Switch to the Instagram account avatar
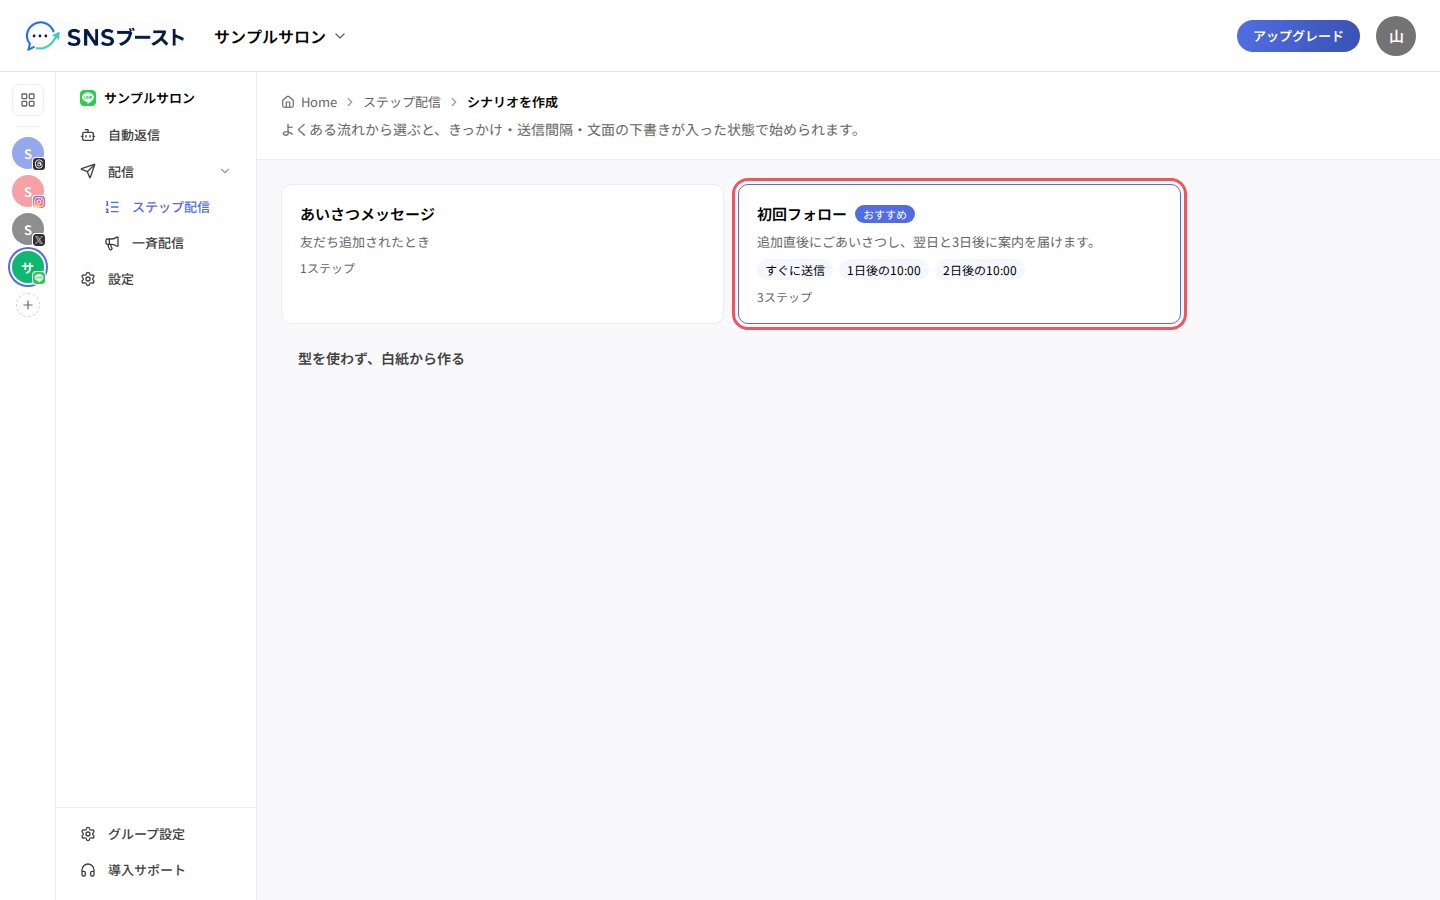The height and width of the screenshot is (900, 1440). (28, 191)
